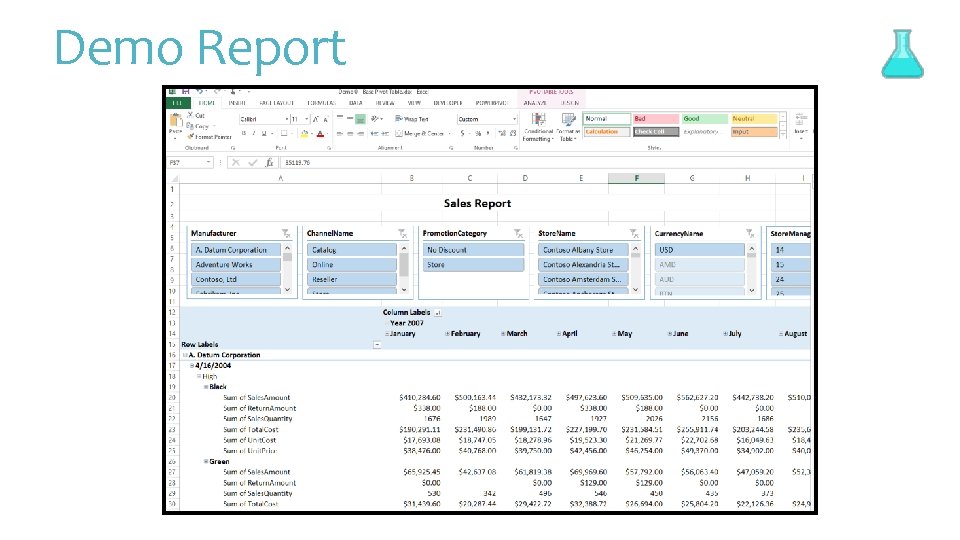This screenshot has height=540, width=960.
Task: Apply the Good cell style
Action: coord(705,119)
